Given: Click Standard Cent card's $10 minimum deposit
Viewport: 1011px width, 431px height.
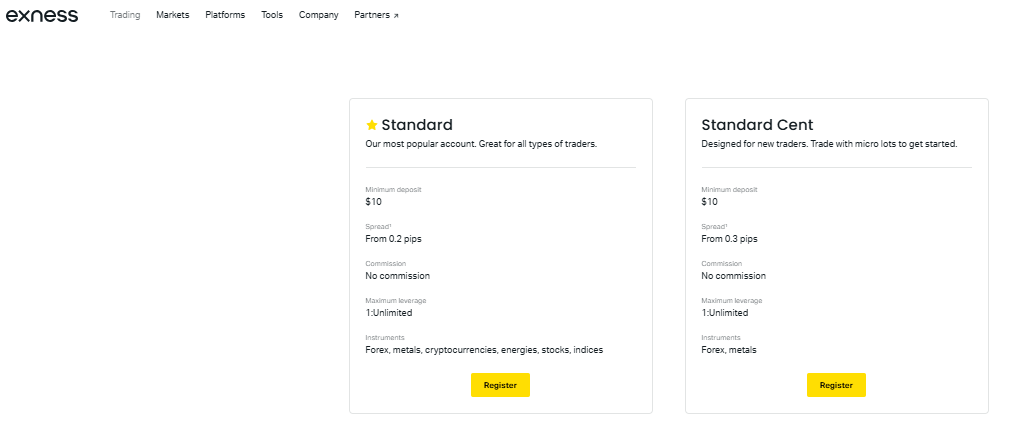Looking at the screenshot, I should tap(710, 201).
